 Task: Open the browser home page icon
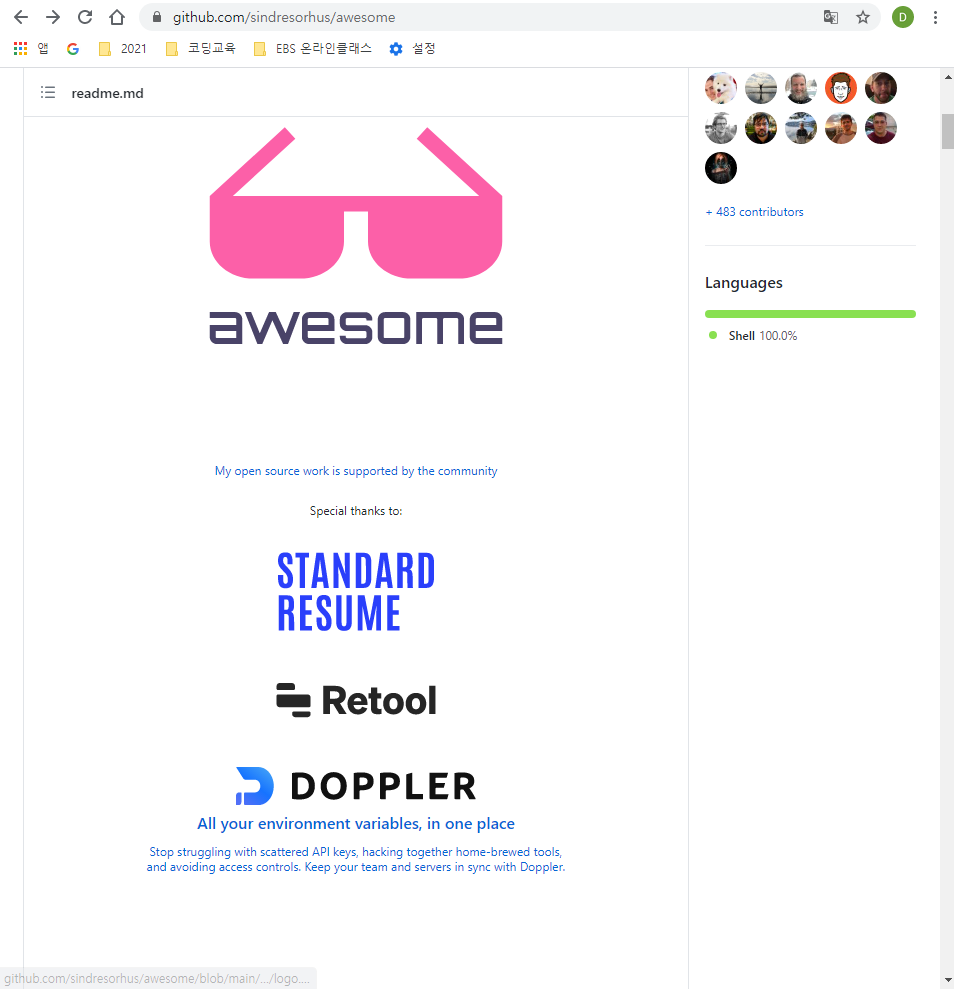click(117, 17)
